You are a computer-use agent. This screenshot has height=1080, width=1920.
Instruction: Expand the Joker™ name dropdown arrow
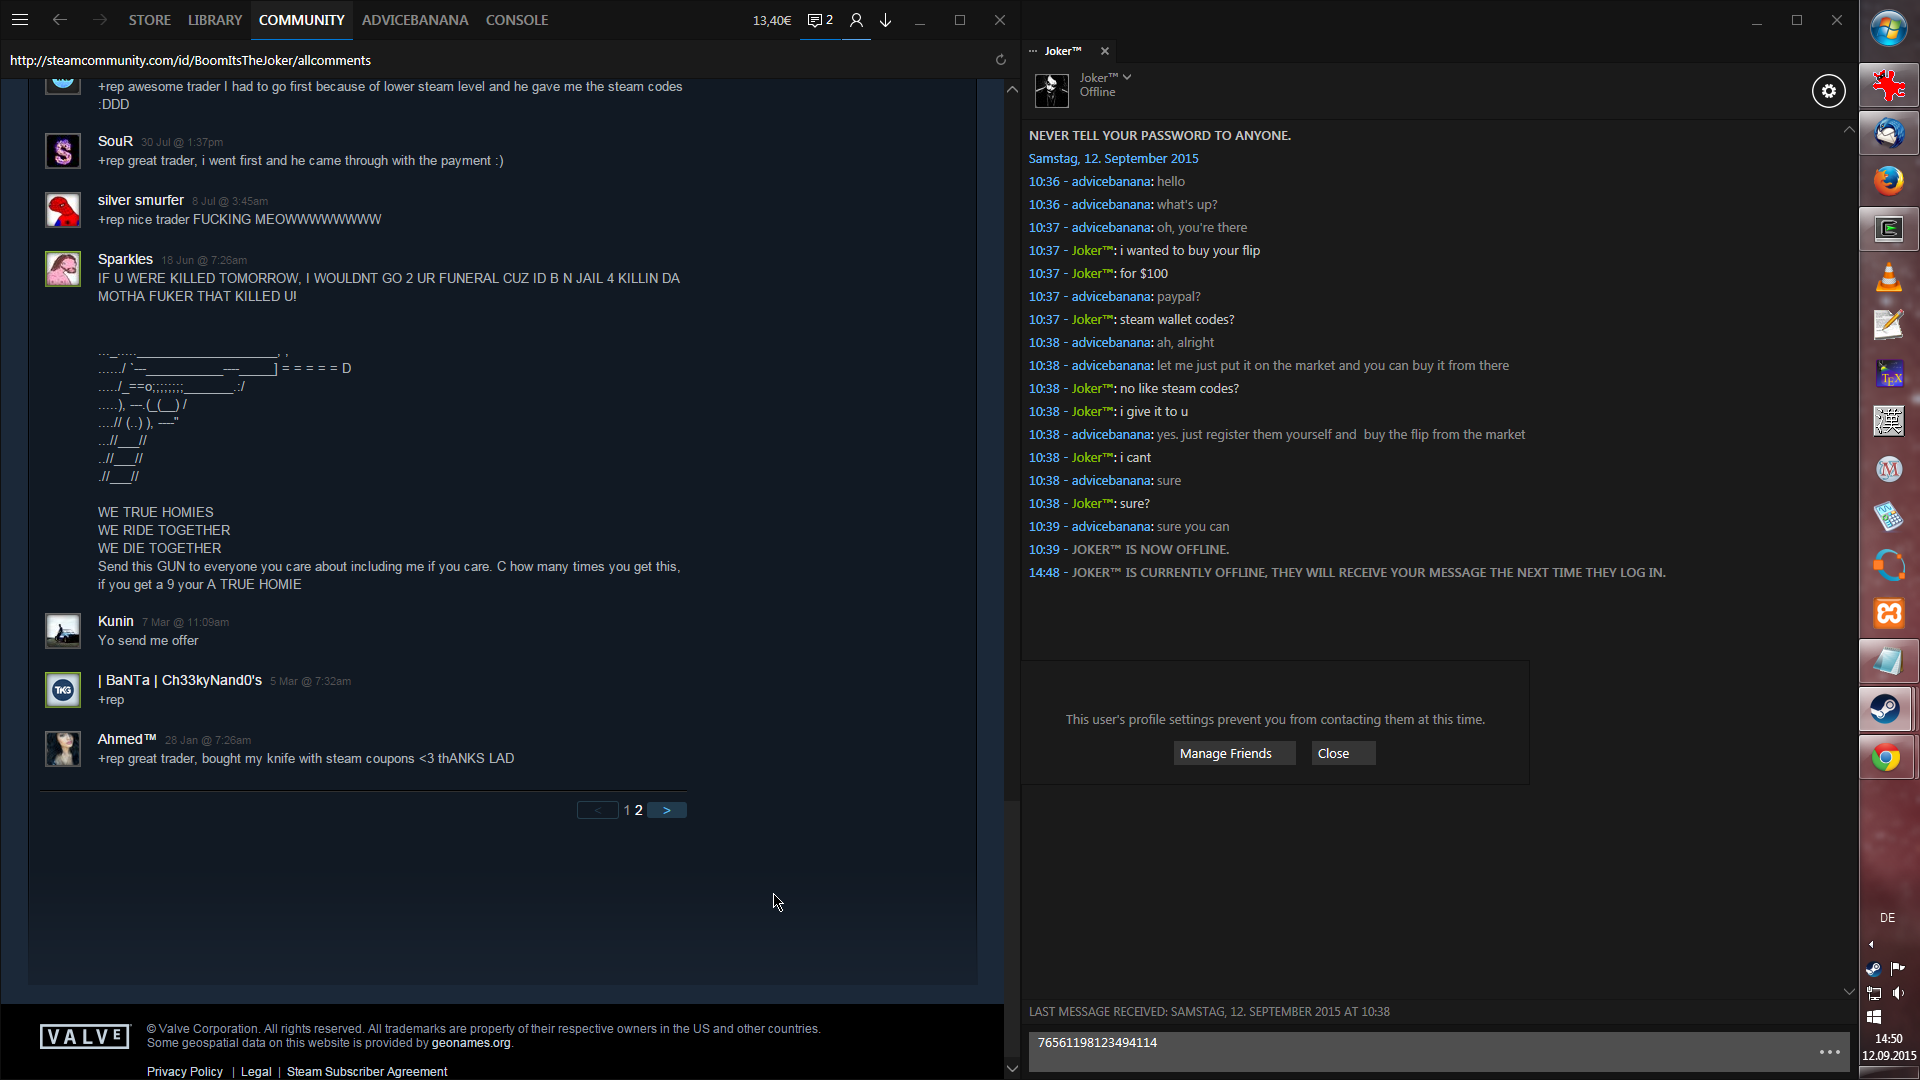click(1127, 77)
